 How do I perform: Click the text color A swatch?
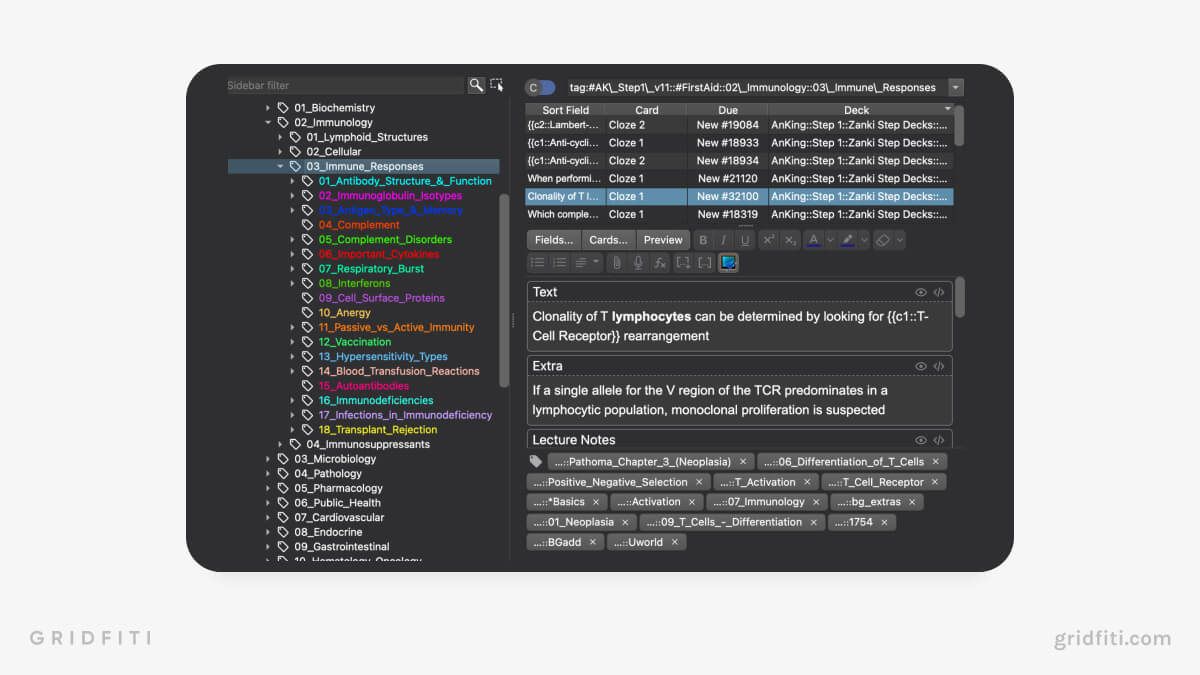tap(814, 240)
